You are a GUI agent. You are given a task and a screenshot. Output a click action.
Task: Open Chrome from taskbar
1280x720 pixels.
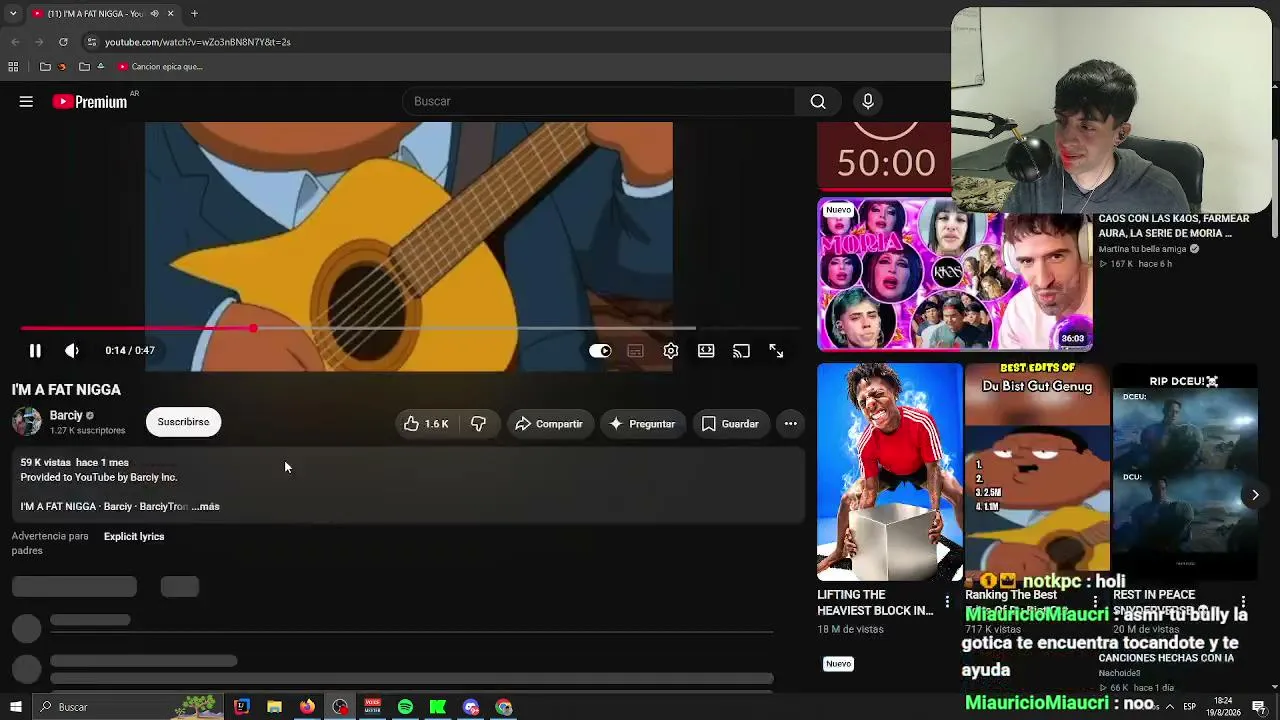tap(504, 707)
